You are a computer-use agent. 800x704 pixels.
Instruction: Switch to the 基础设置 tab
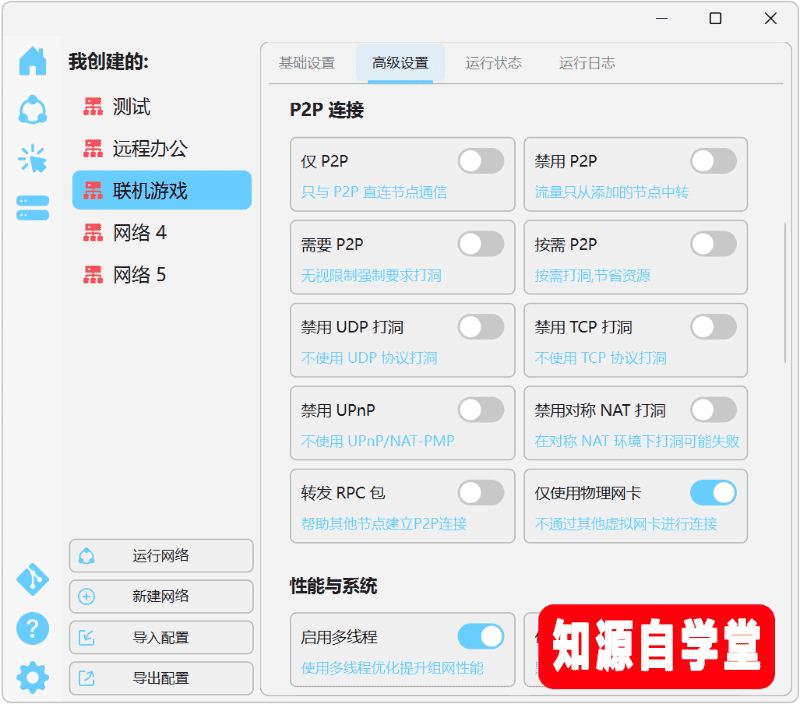(307, 63)
